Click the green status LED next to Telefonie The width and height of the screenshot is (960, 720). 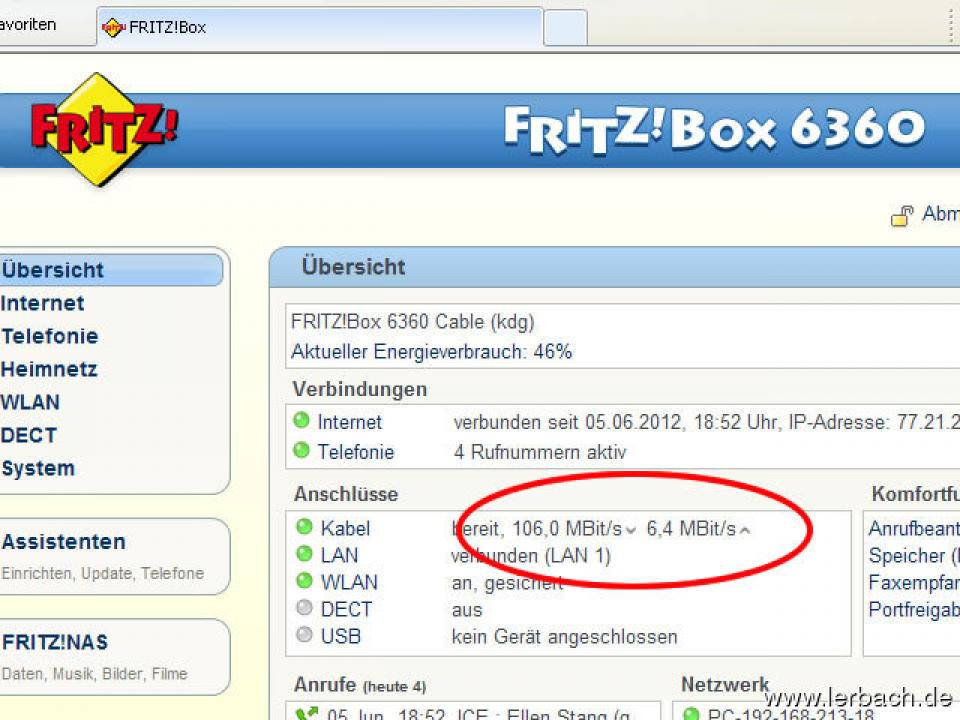301,451
